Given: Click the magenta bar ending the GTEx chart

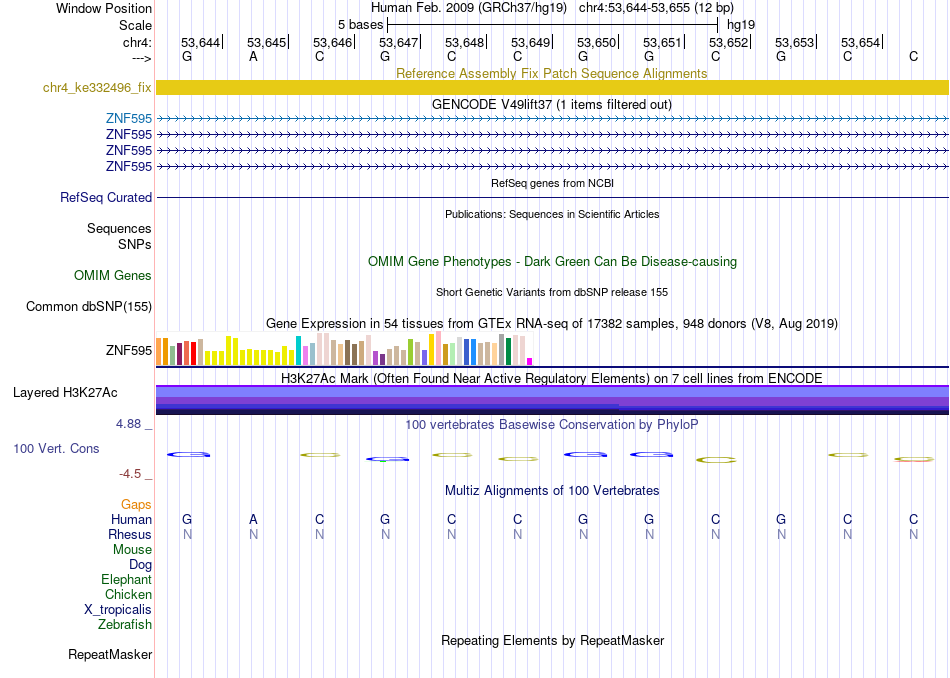Looking at the screenshot, I should point(530,362).
